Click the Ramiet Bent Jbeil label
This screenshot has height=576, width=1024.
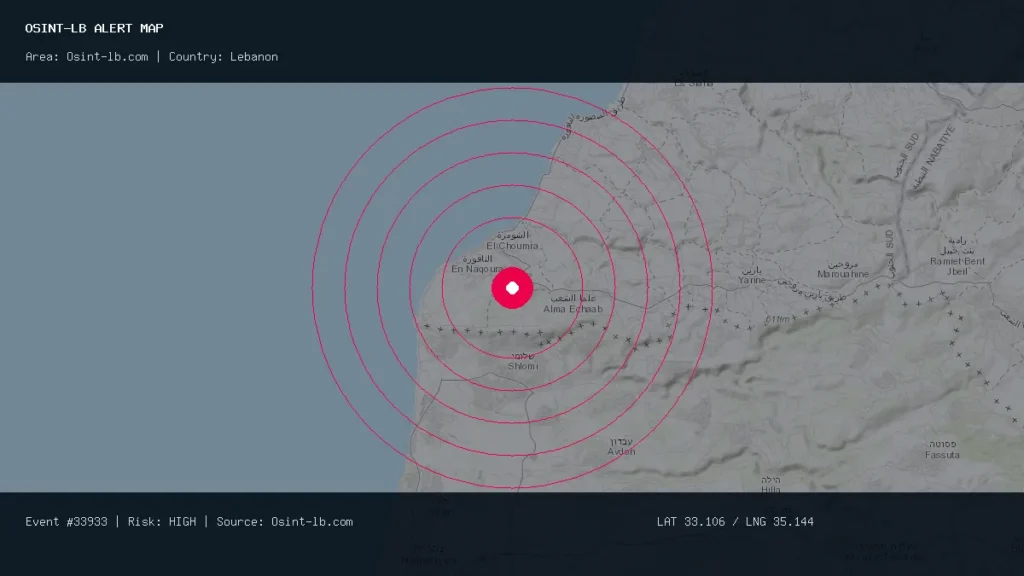click(x=957, y=256)
